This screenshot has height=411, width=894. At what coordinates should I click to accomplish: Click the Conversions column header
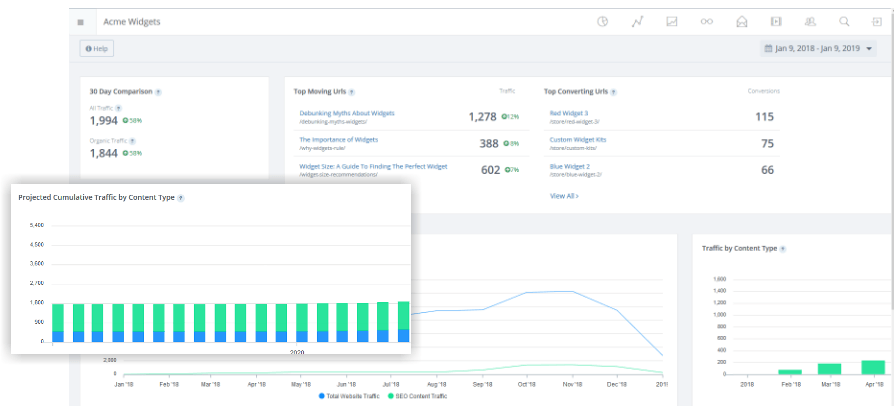[763, 91]
